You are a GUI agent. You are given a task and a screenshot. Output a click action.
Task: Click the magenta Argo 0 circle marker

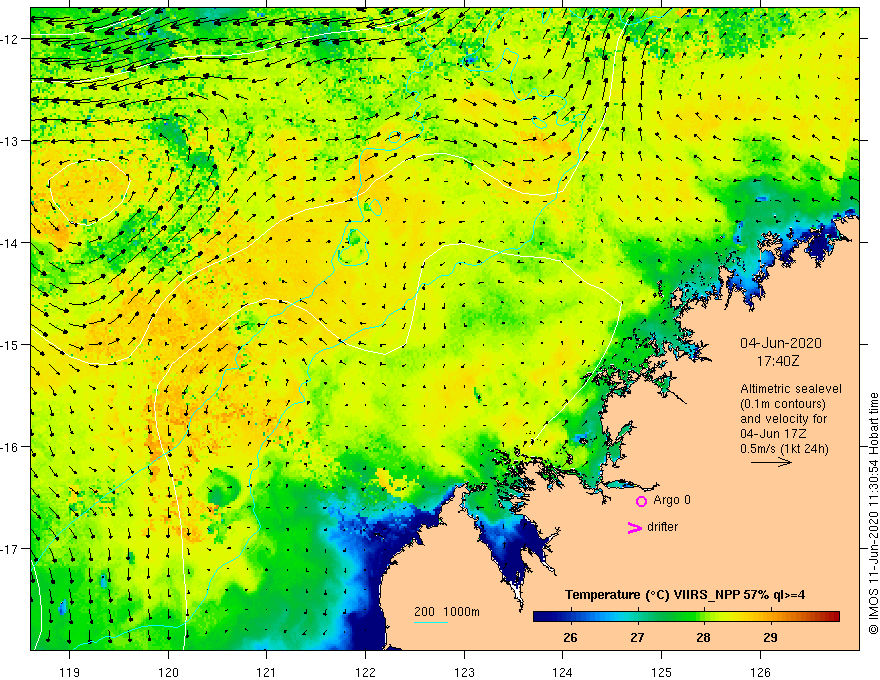click(641, 501)
